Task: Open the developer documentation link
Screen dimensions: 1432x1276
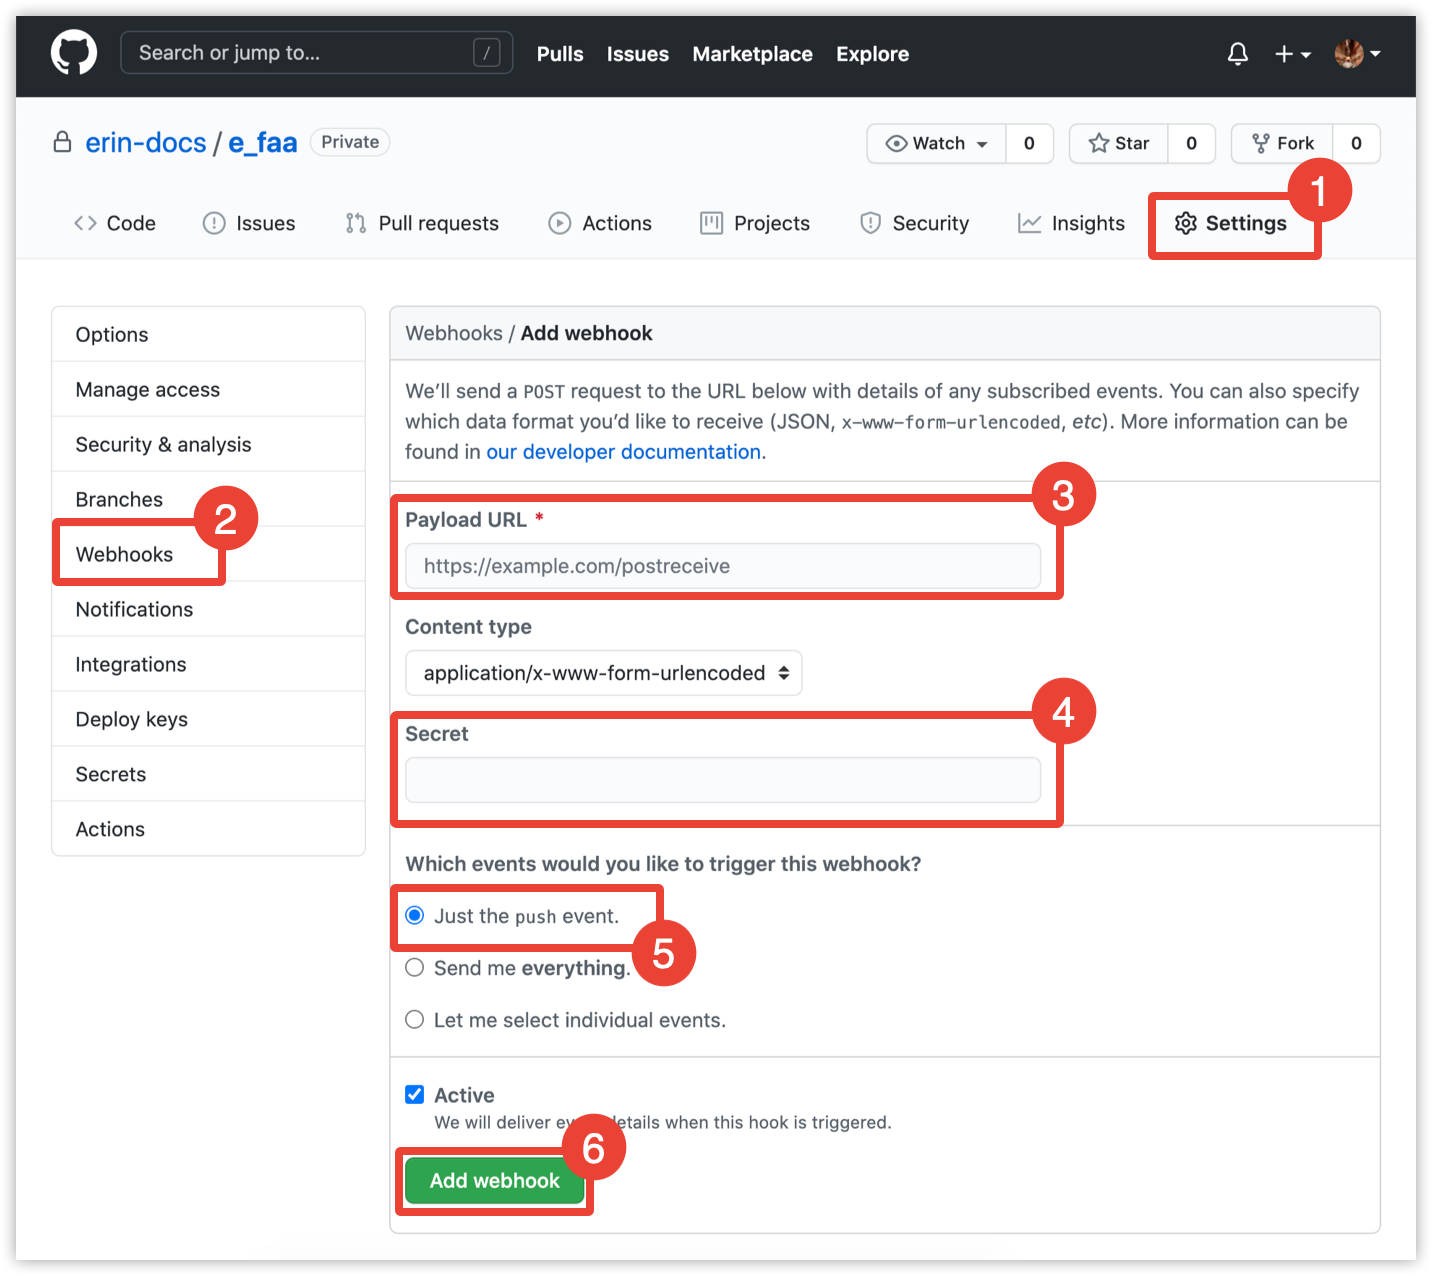Action: coord(623,452)
